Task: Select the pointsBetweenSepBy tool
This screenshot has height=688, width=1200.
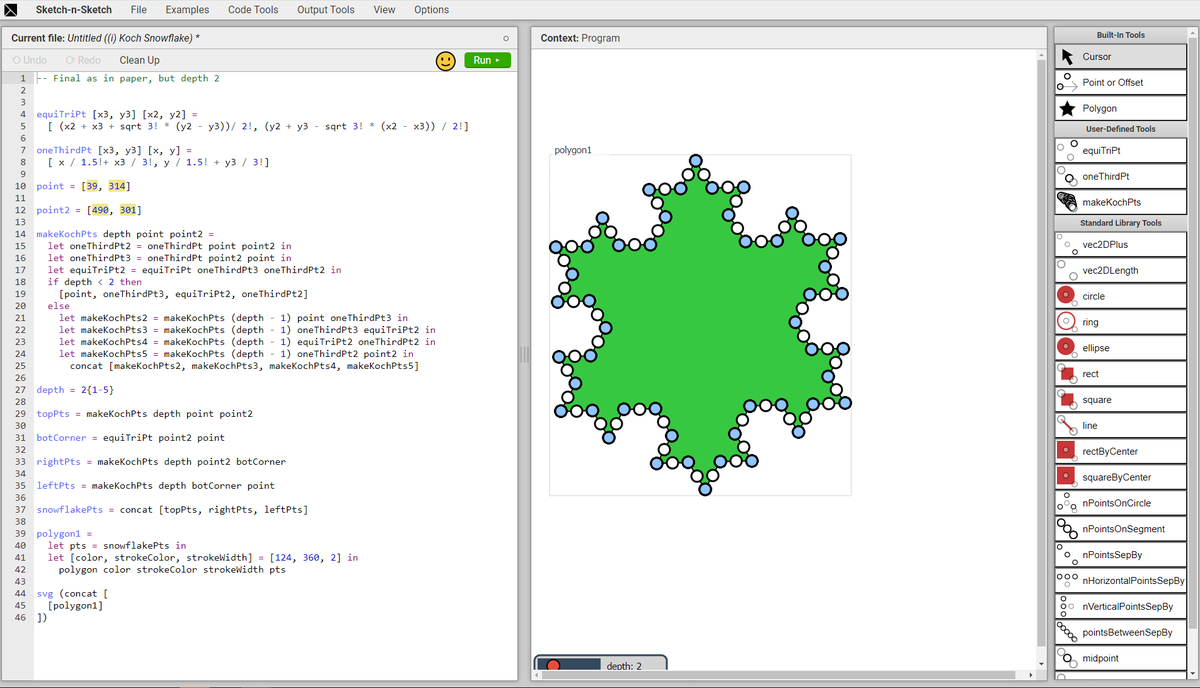Action: (1121, 633)
